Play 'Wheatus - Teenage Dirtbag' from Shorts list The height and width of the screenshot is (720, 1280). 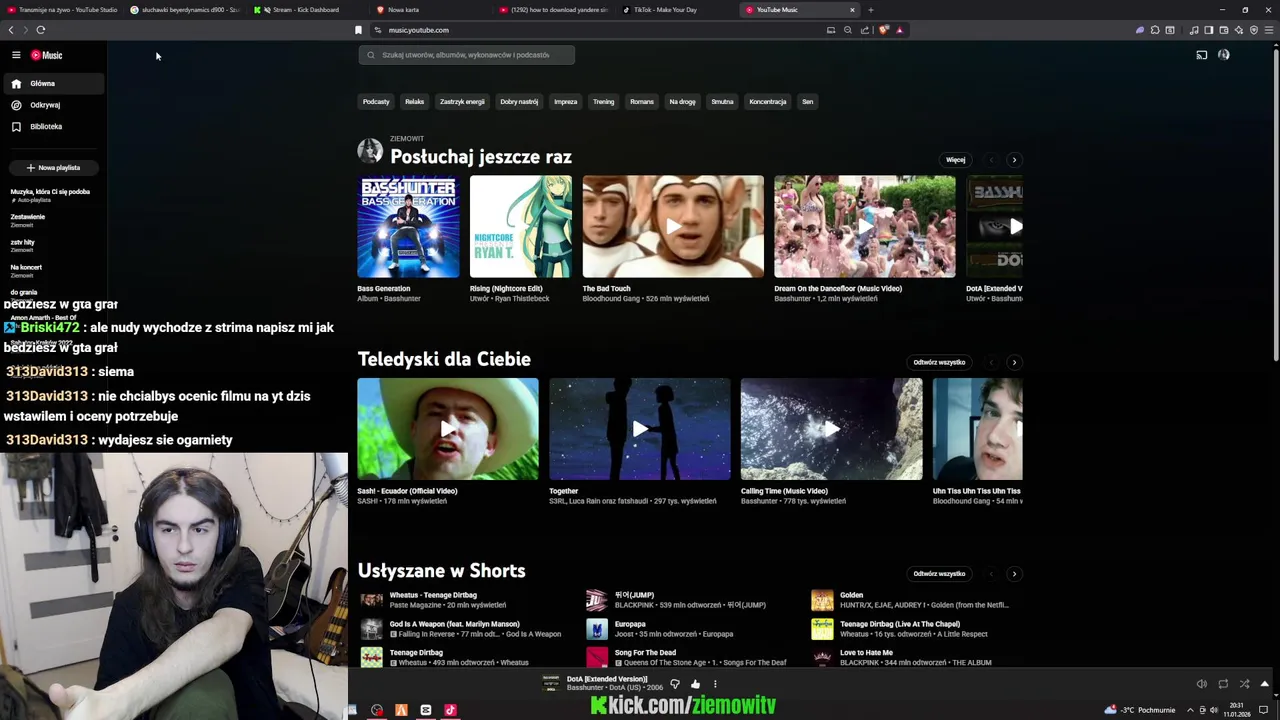pos(372,600)
